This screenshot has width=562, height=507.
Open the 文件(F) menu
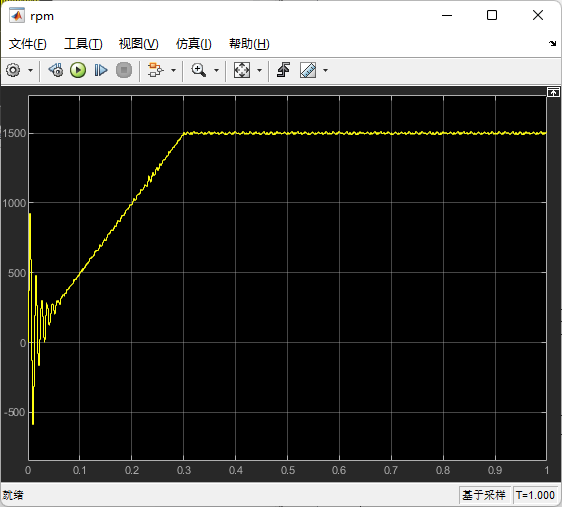(28, 44)
